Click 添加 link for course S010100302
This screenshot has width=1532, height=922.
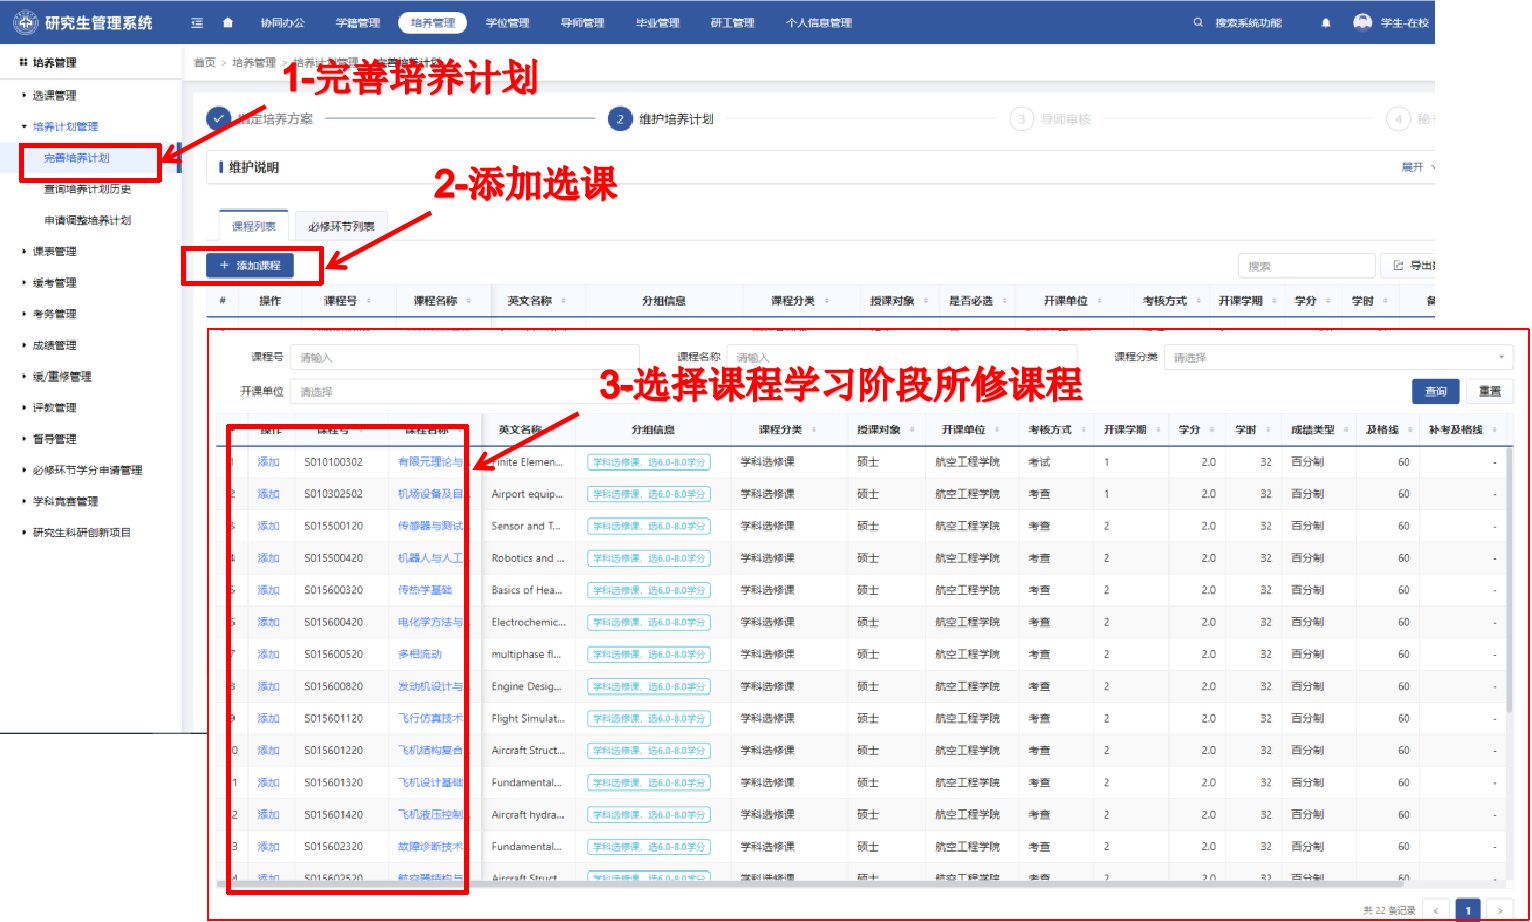tap(268, 462)
